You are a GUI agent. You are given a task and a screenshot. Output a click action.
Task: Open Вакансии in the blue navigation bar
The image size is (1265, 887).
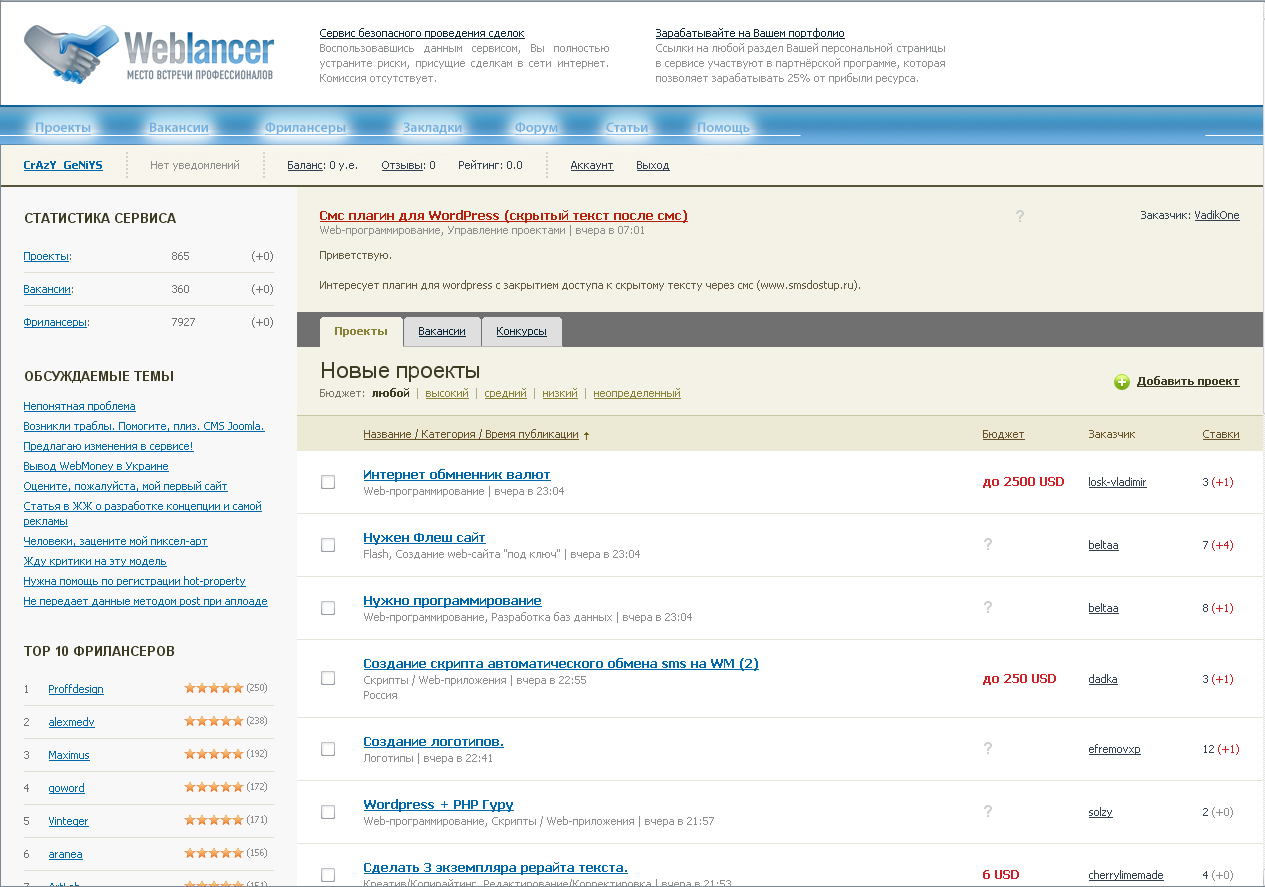(179, 127)
